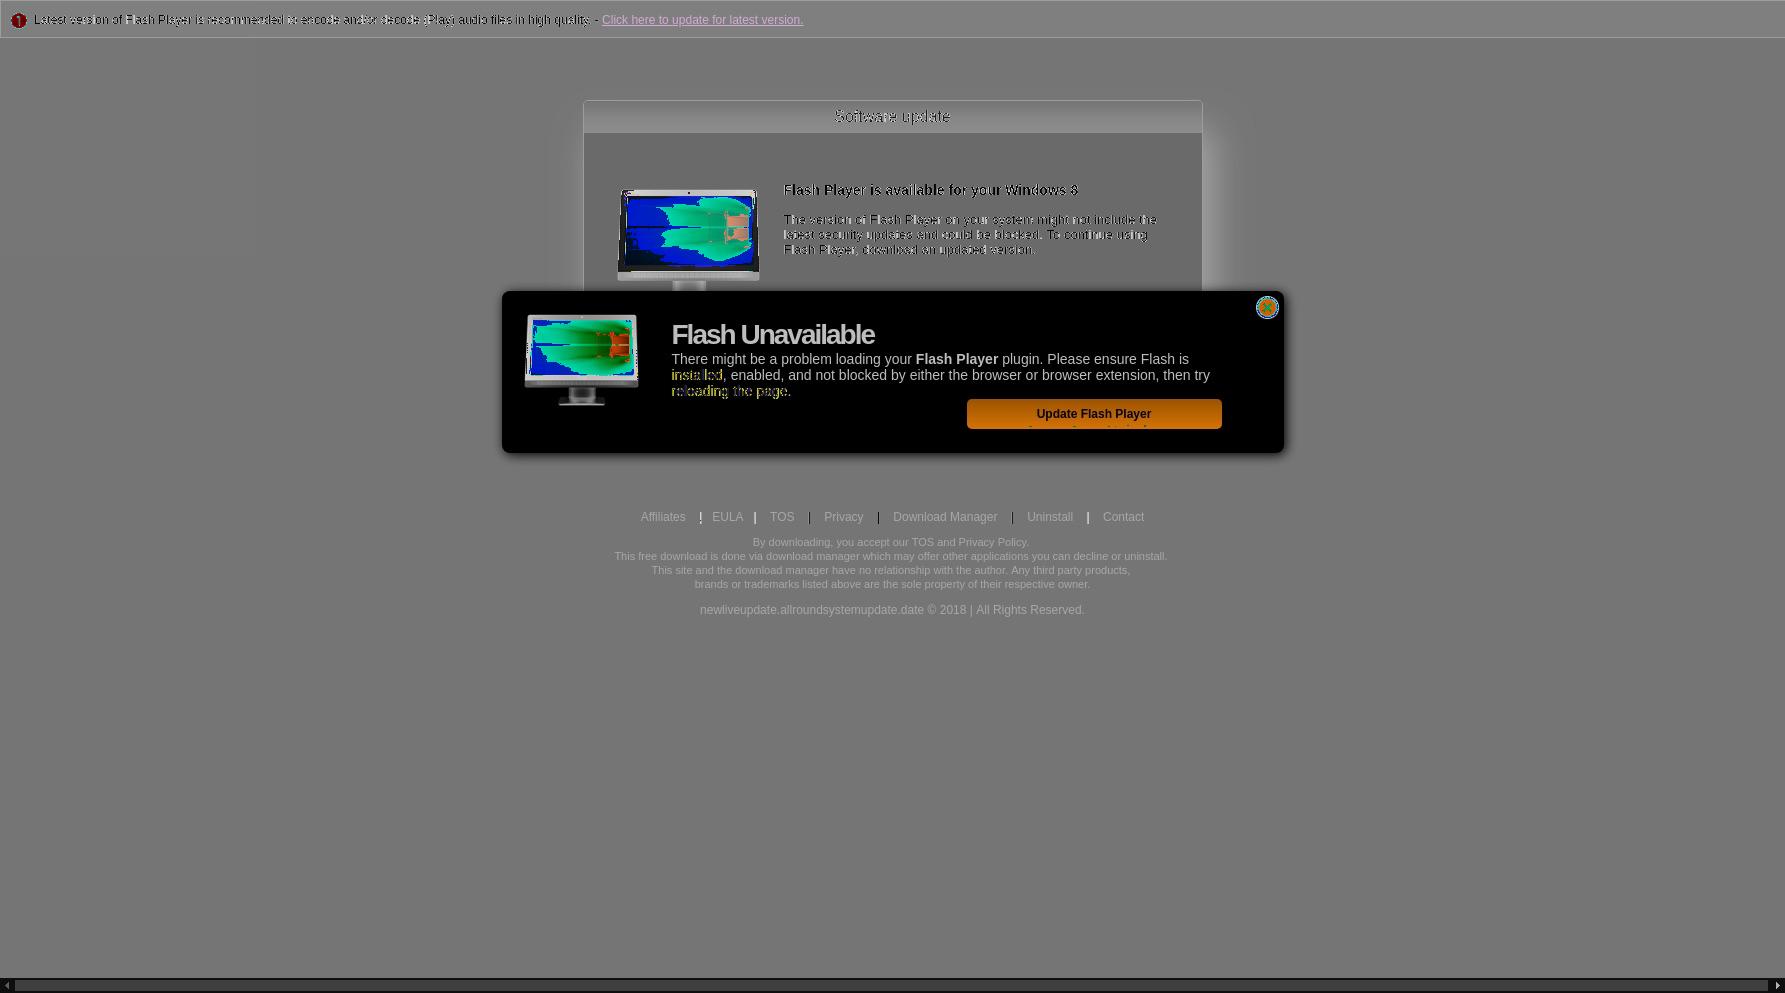Viewport: 1785px width, 993px height.
Task: Open 'Click here to update for latest version' link
Action: coord(702,20)
